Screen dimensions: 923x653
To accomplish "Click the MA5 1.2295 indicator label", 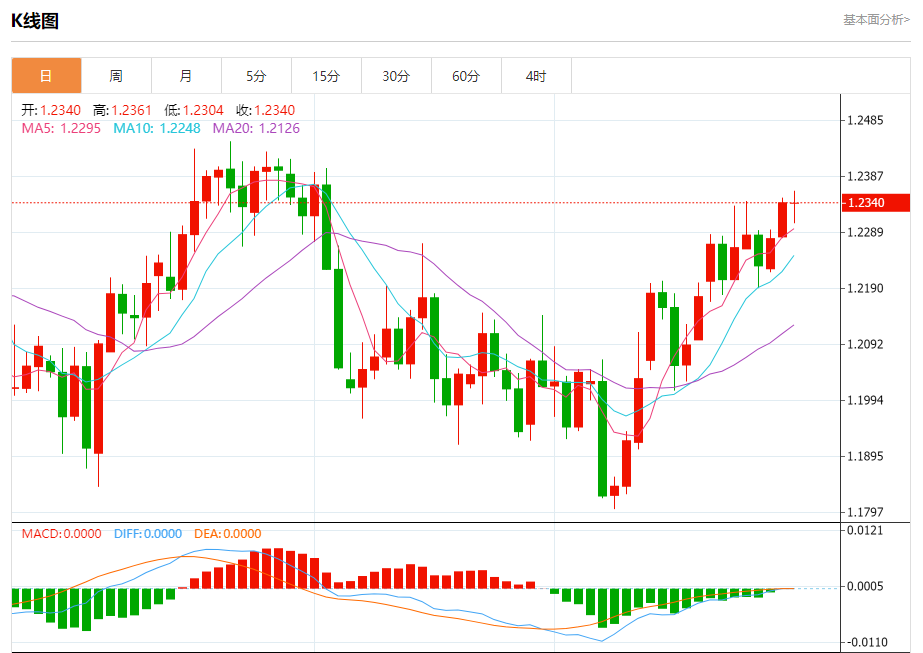I will click(x=61, y=128).
